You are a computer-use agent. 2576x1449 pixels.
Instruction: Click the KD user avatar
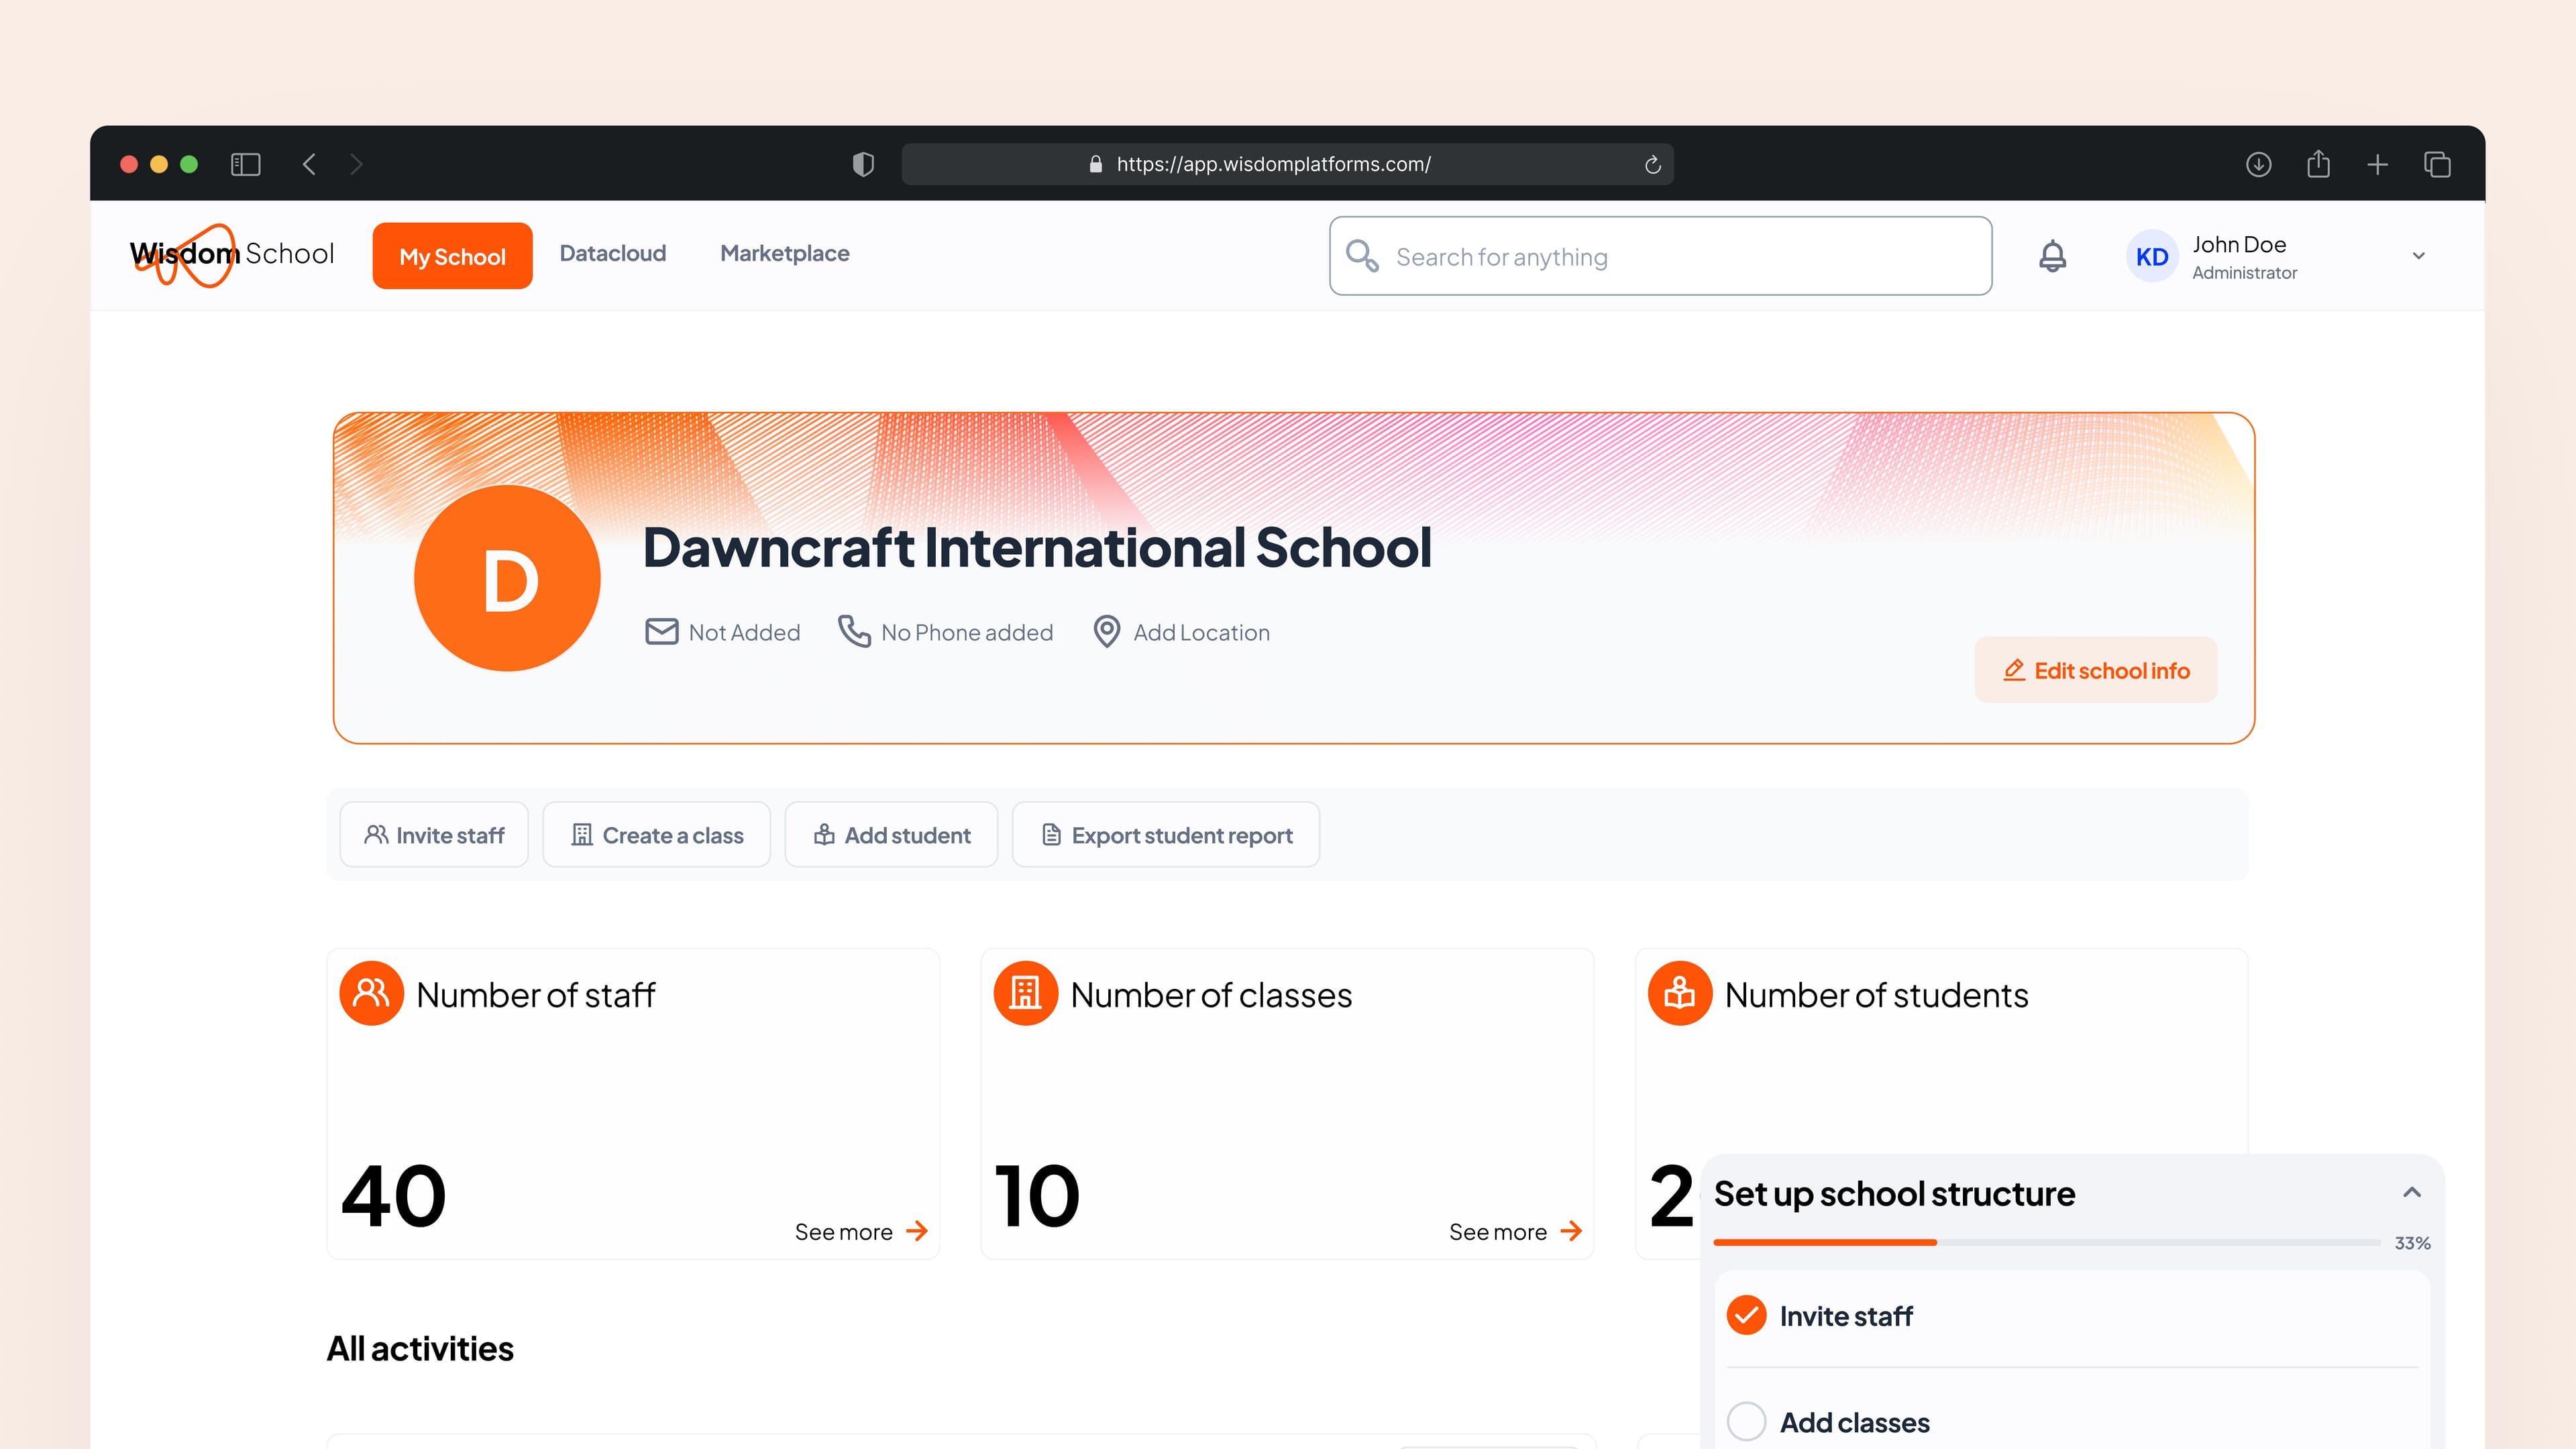point(2152,256)
